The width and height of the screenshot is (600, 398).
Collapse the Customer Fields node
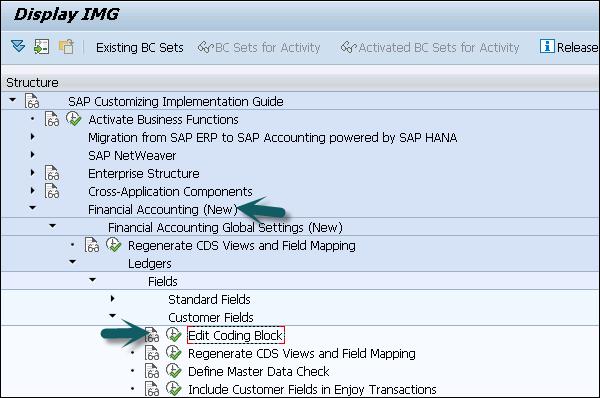point(112,316)
